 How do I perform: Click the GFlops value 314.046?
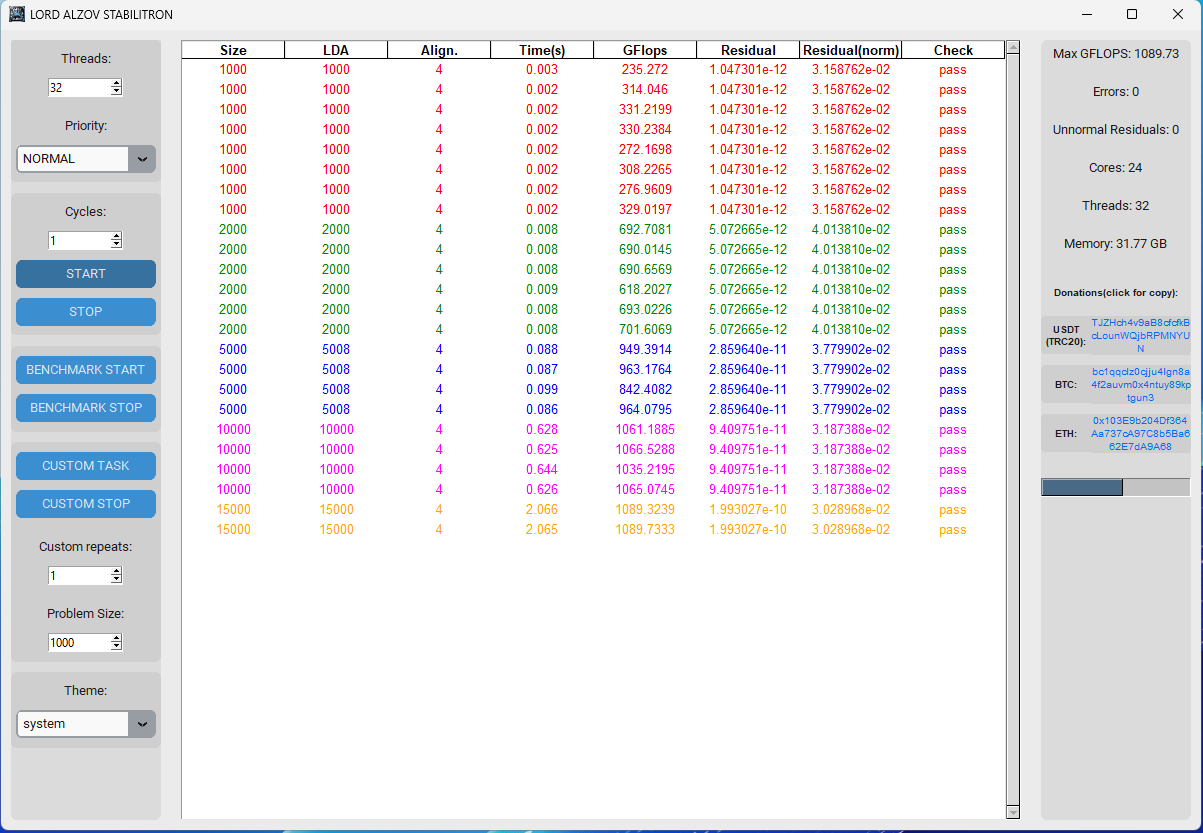[x=645, y=90]
